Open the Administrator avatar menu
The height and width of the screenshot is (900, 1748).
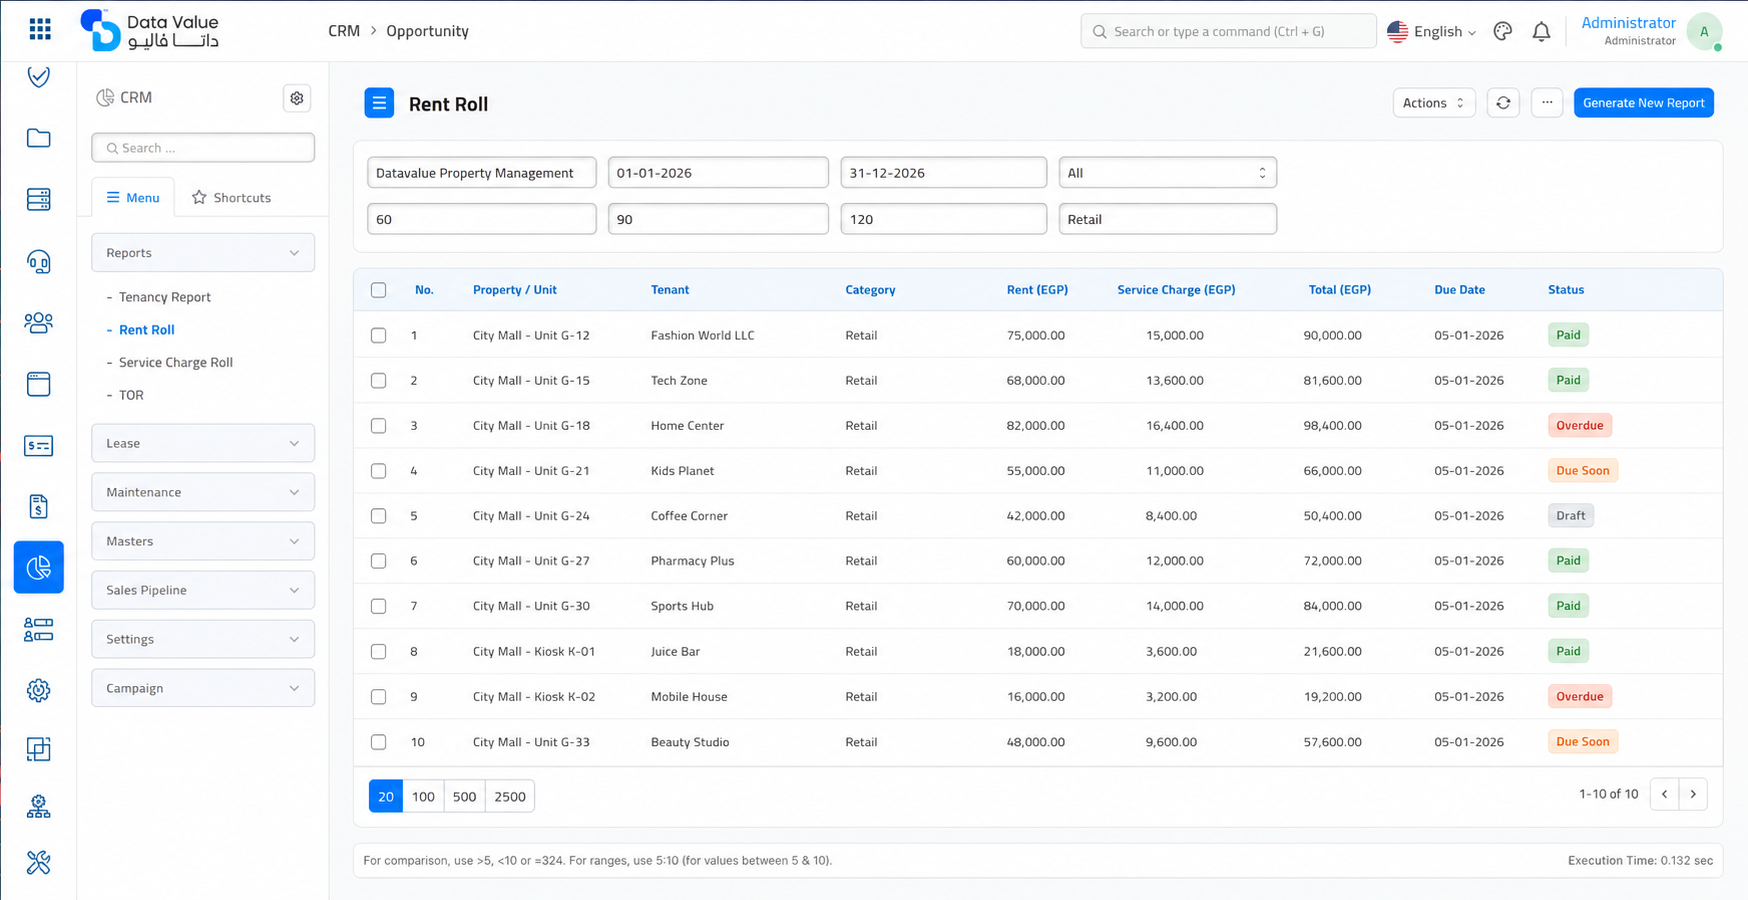pos(1704,32)
